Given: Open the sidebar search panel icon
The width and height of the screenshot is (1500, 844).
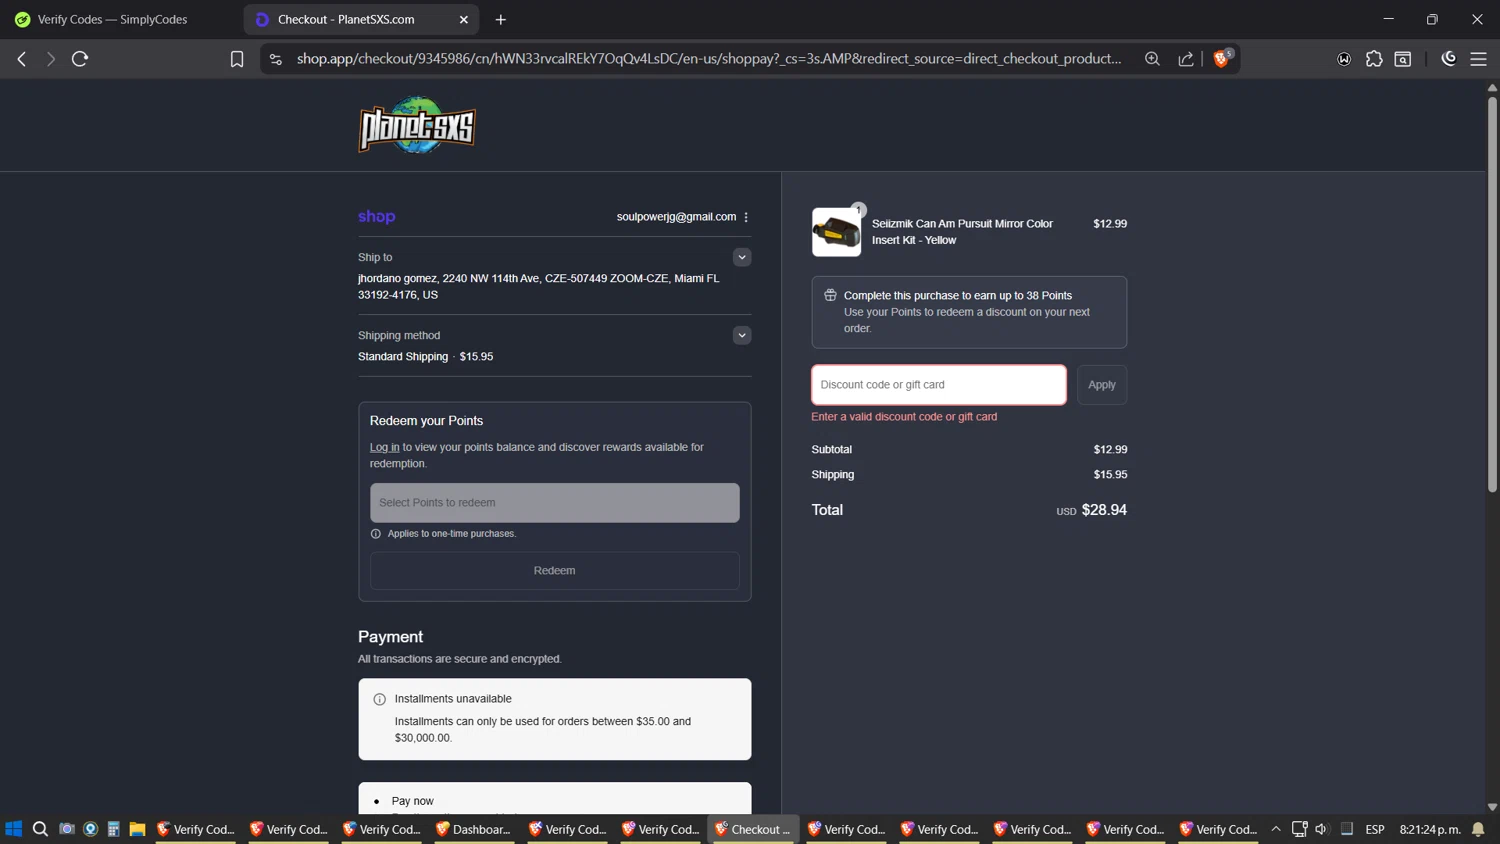Looking at the screenshot, I should [1403, 59].
